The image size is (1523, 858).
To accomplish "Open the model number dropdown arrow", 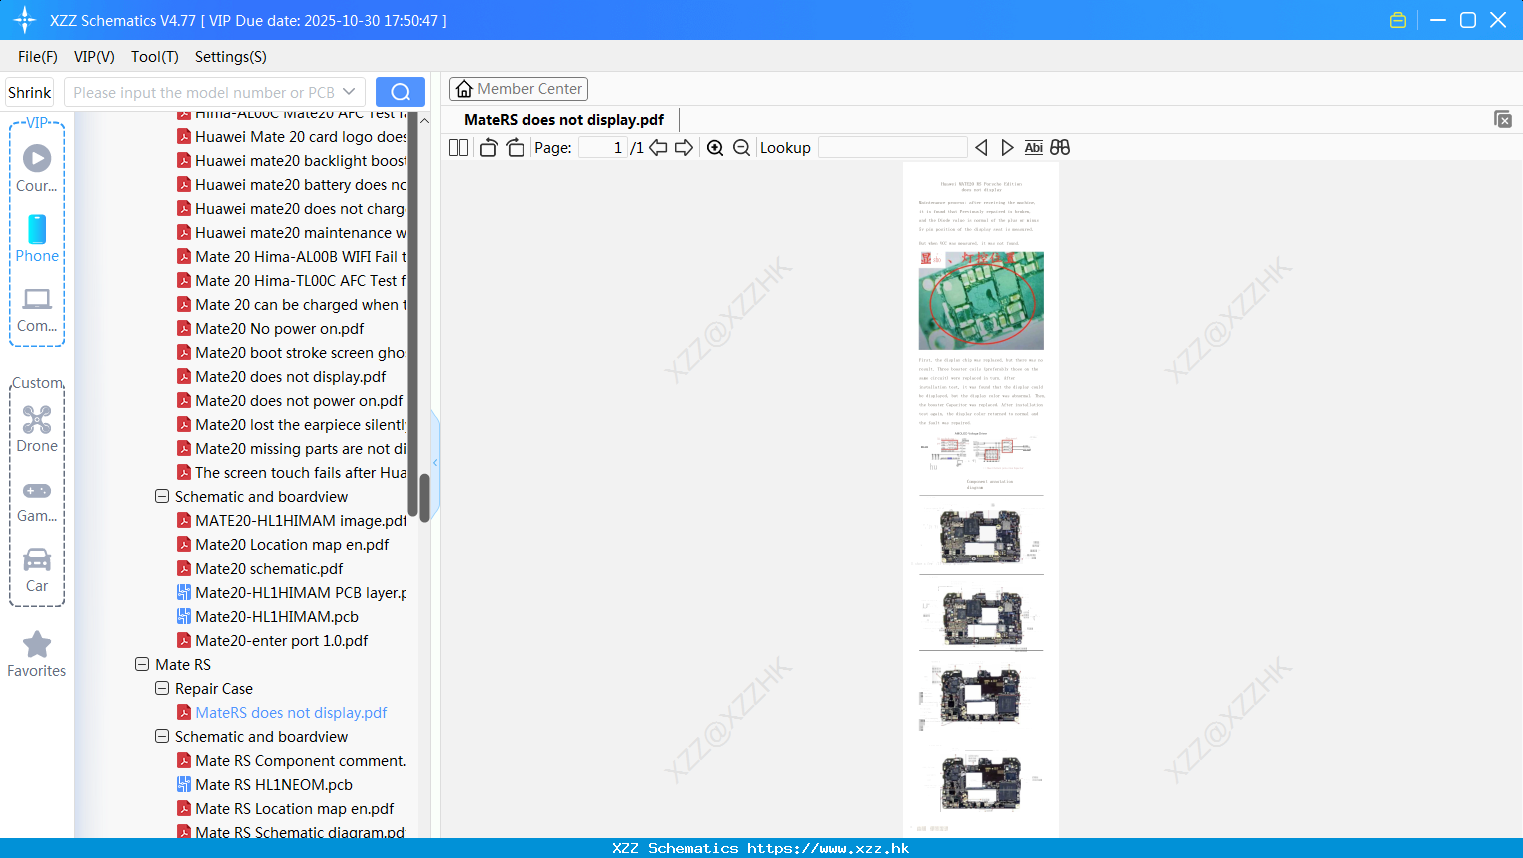I will click(x=349, y=92).
